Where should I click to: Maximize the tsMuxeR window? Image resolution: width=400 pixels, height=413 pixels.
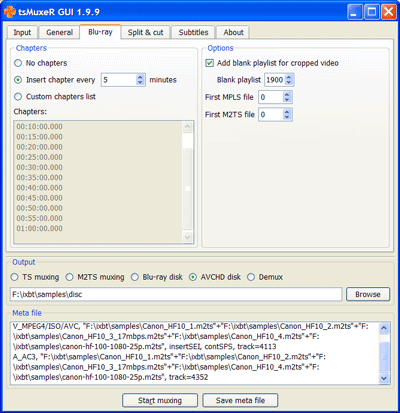click(372, 12)
